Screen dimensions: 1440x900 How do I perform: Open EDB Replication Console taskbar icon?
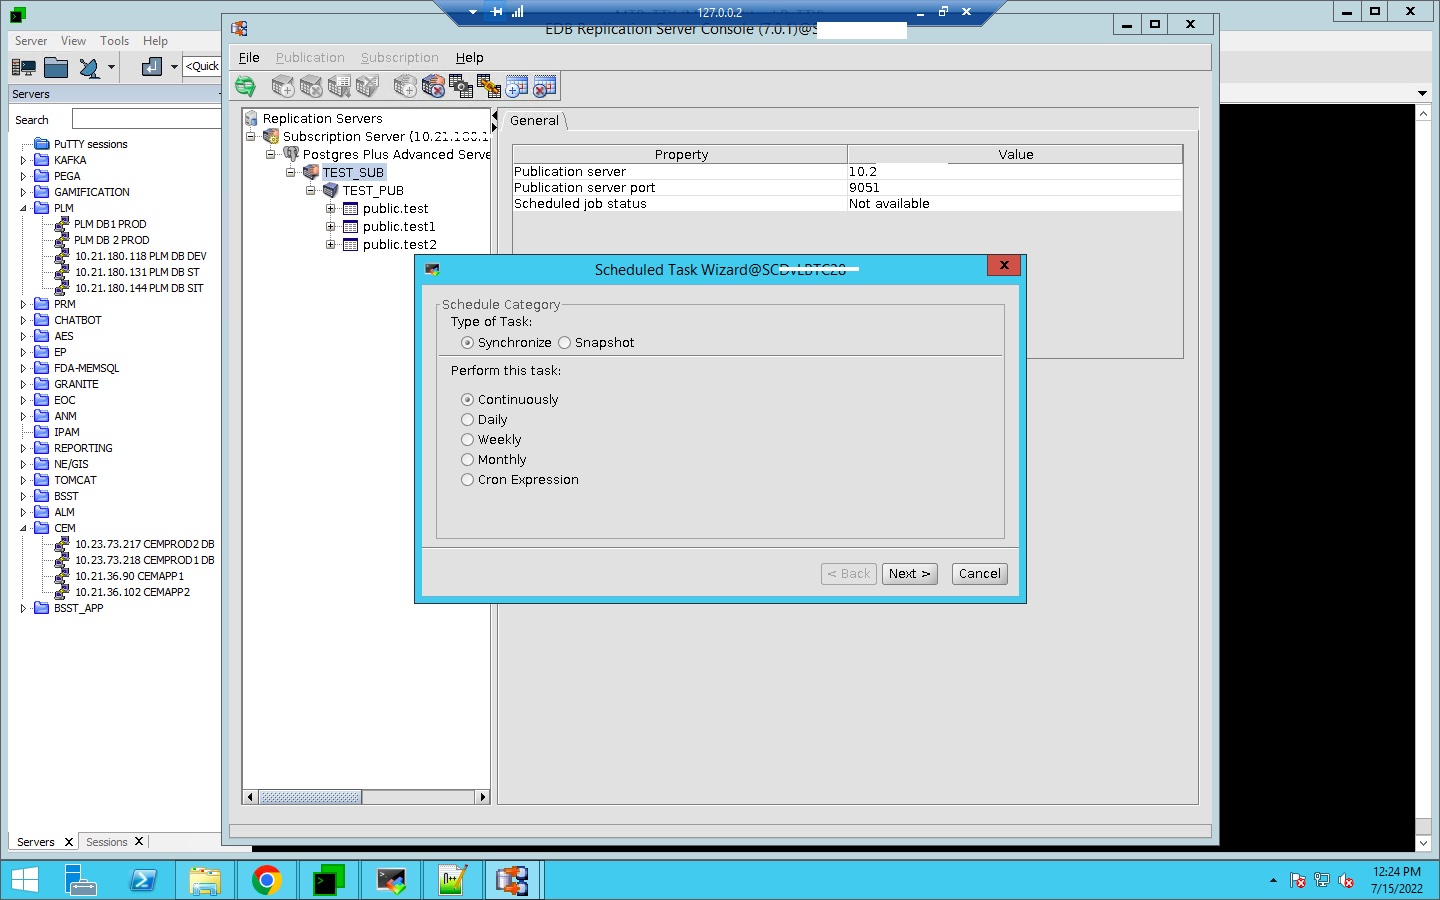(x=513, y=880)
